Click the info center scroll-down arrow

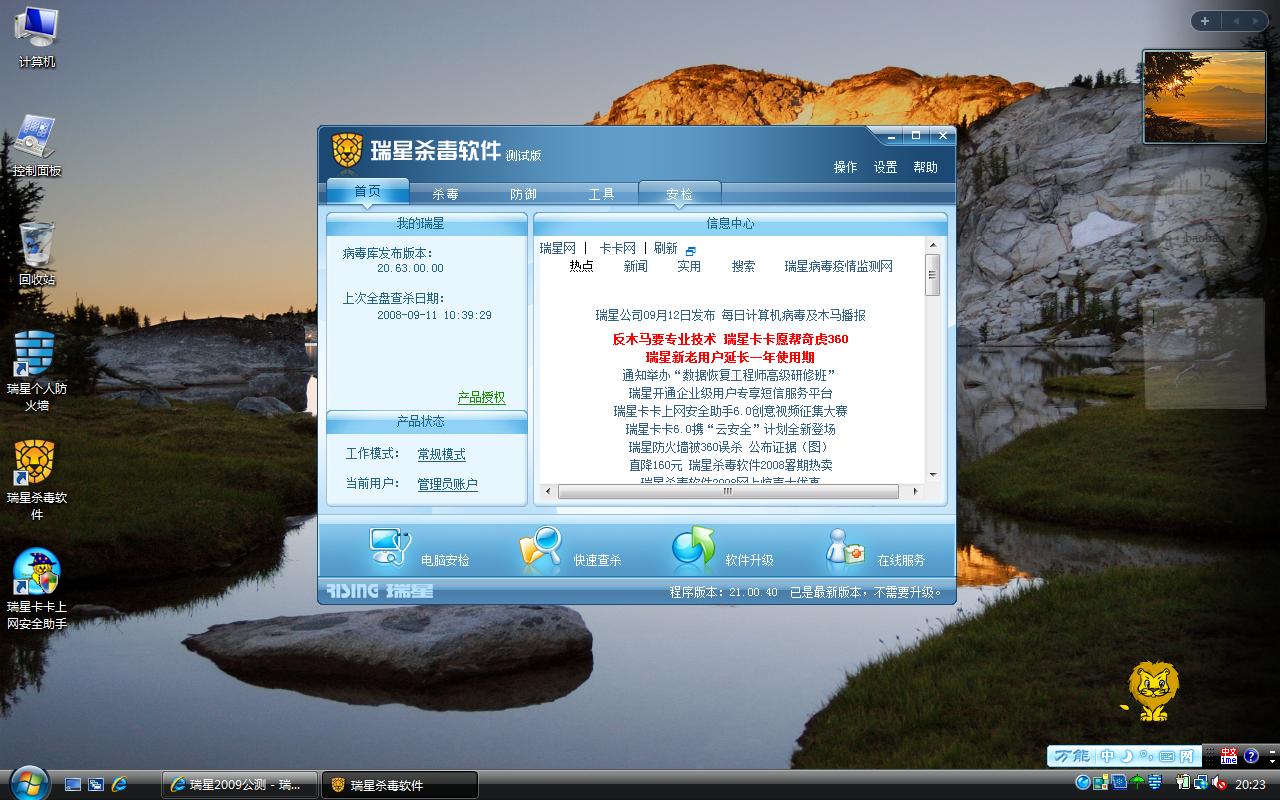[x=933, y=474]
